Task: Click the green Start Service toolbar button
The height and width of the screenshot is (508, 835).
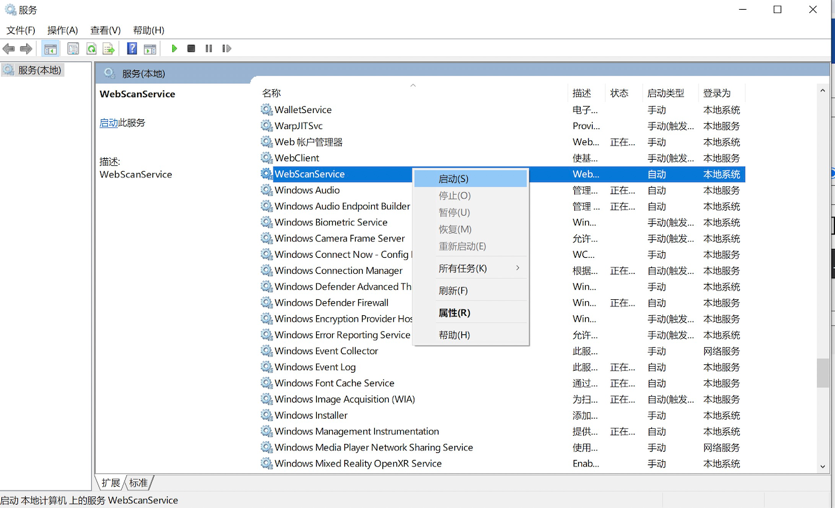Action: coord(174,48)
